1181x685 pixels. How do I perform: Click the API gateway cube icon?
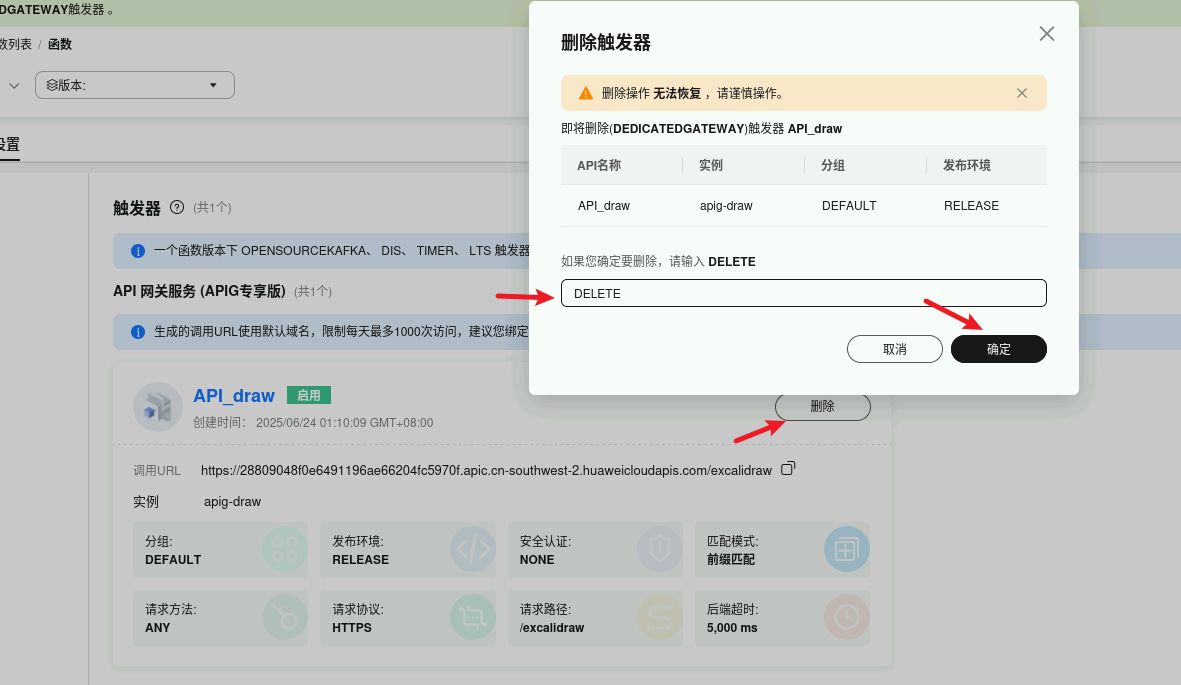[158, 407]
